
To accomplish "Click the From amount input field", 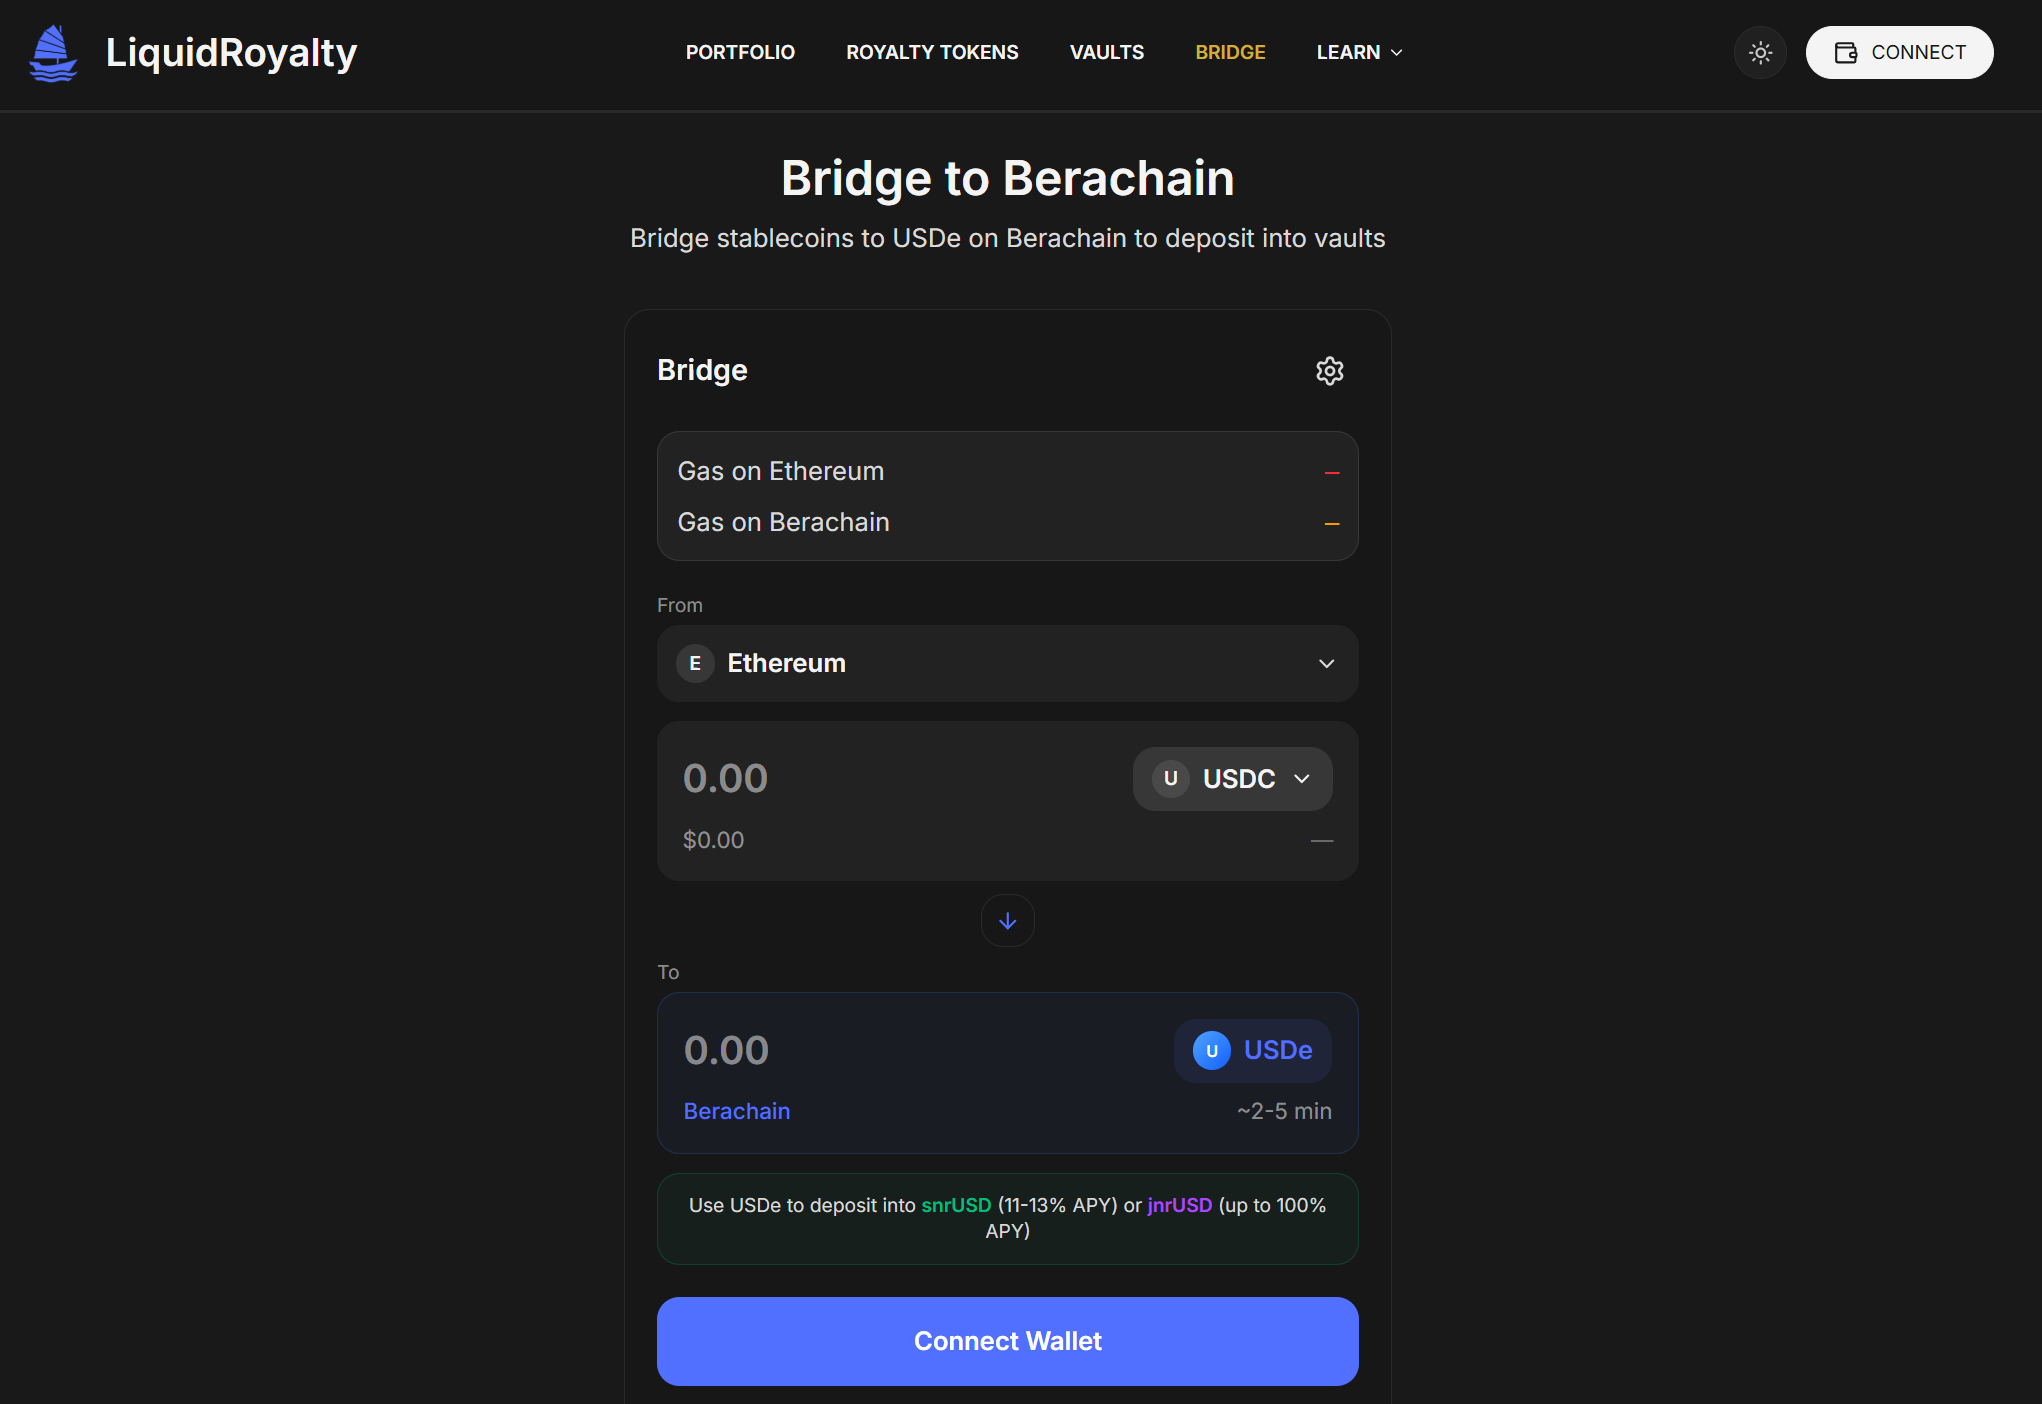I will [880, 779].
